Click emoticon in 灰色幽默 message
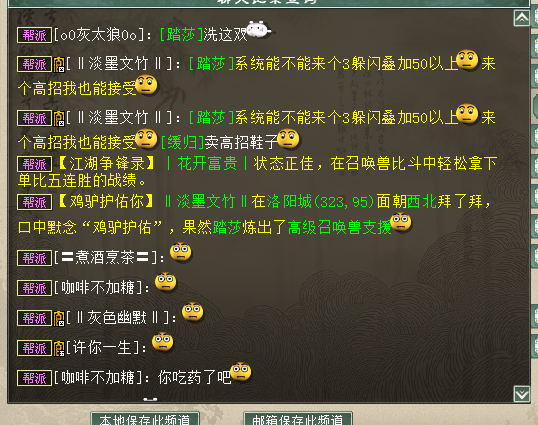Screen dimensions: 538x425 click(192, 312)
